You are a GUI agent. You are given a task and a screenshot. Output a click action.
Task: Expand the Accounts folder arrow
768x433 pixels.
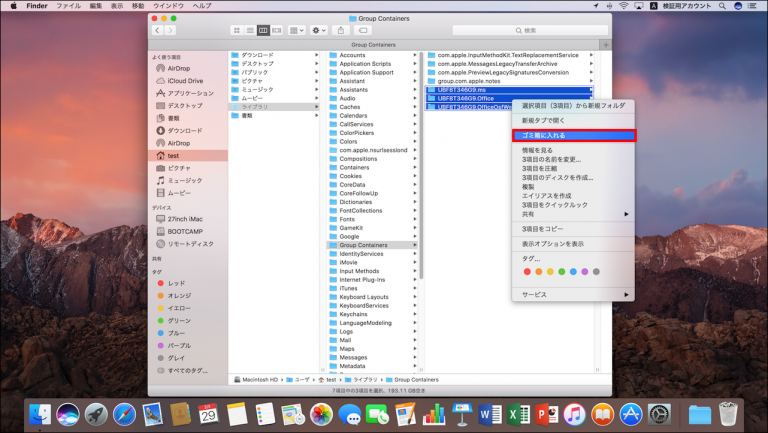coord(415,55)
